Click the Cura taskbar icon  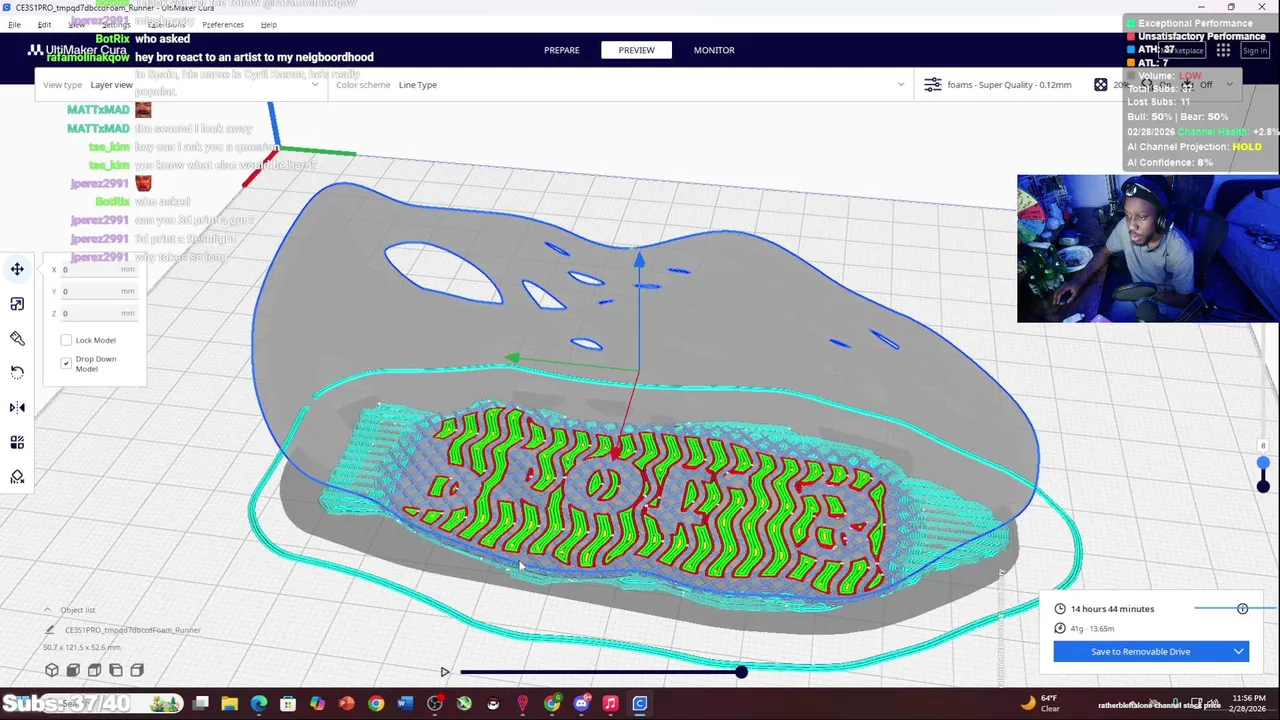(640, 704)
